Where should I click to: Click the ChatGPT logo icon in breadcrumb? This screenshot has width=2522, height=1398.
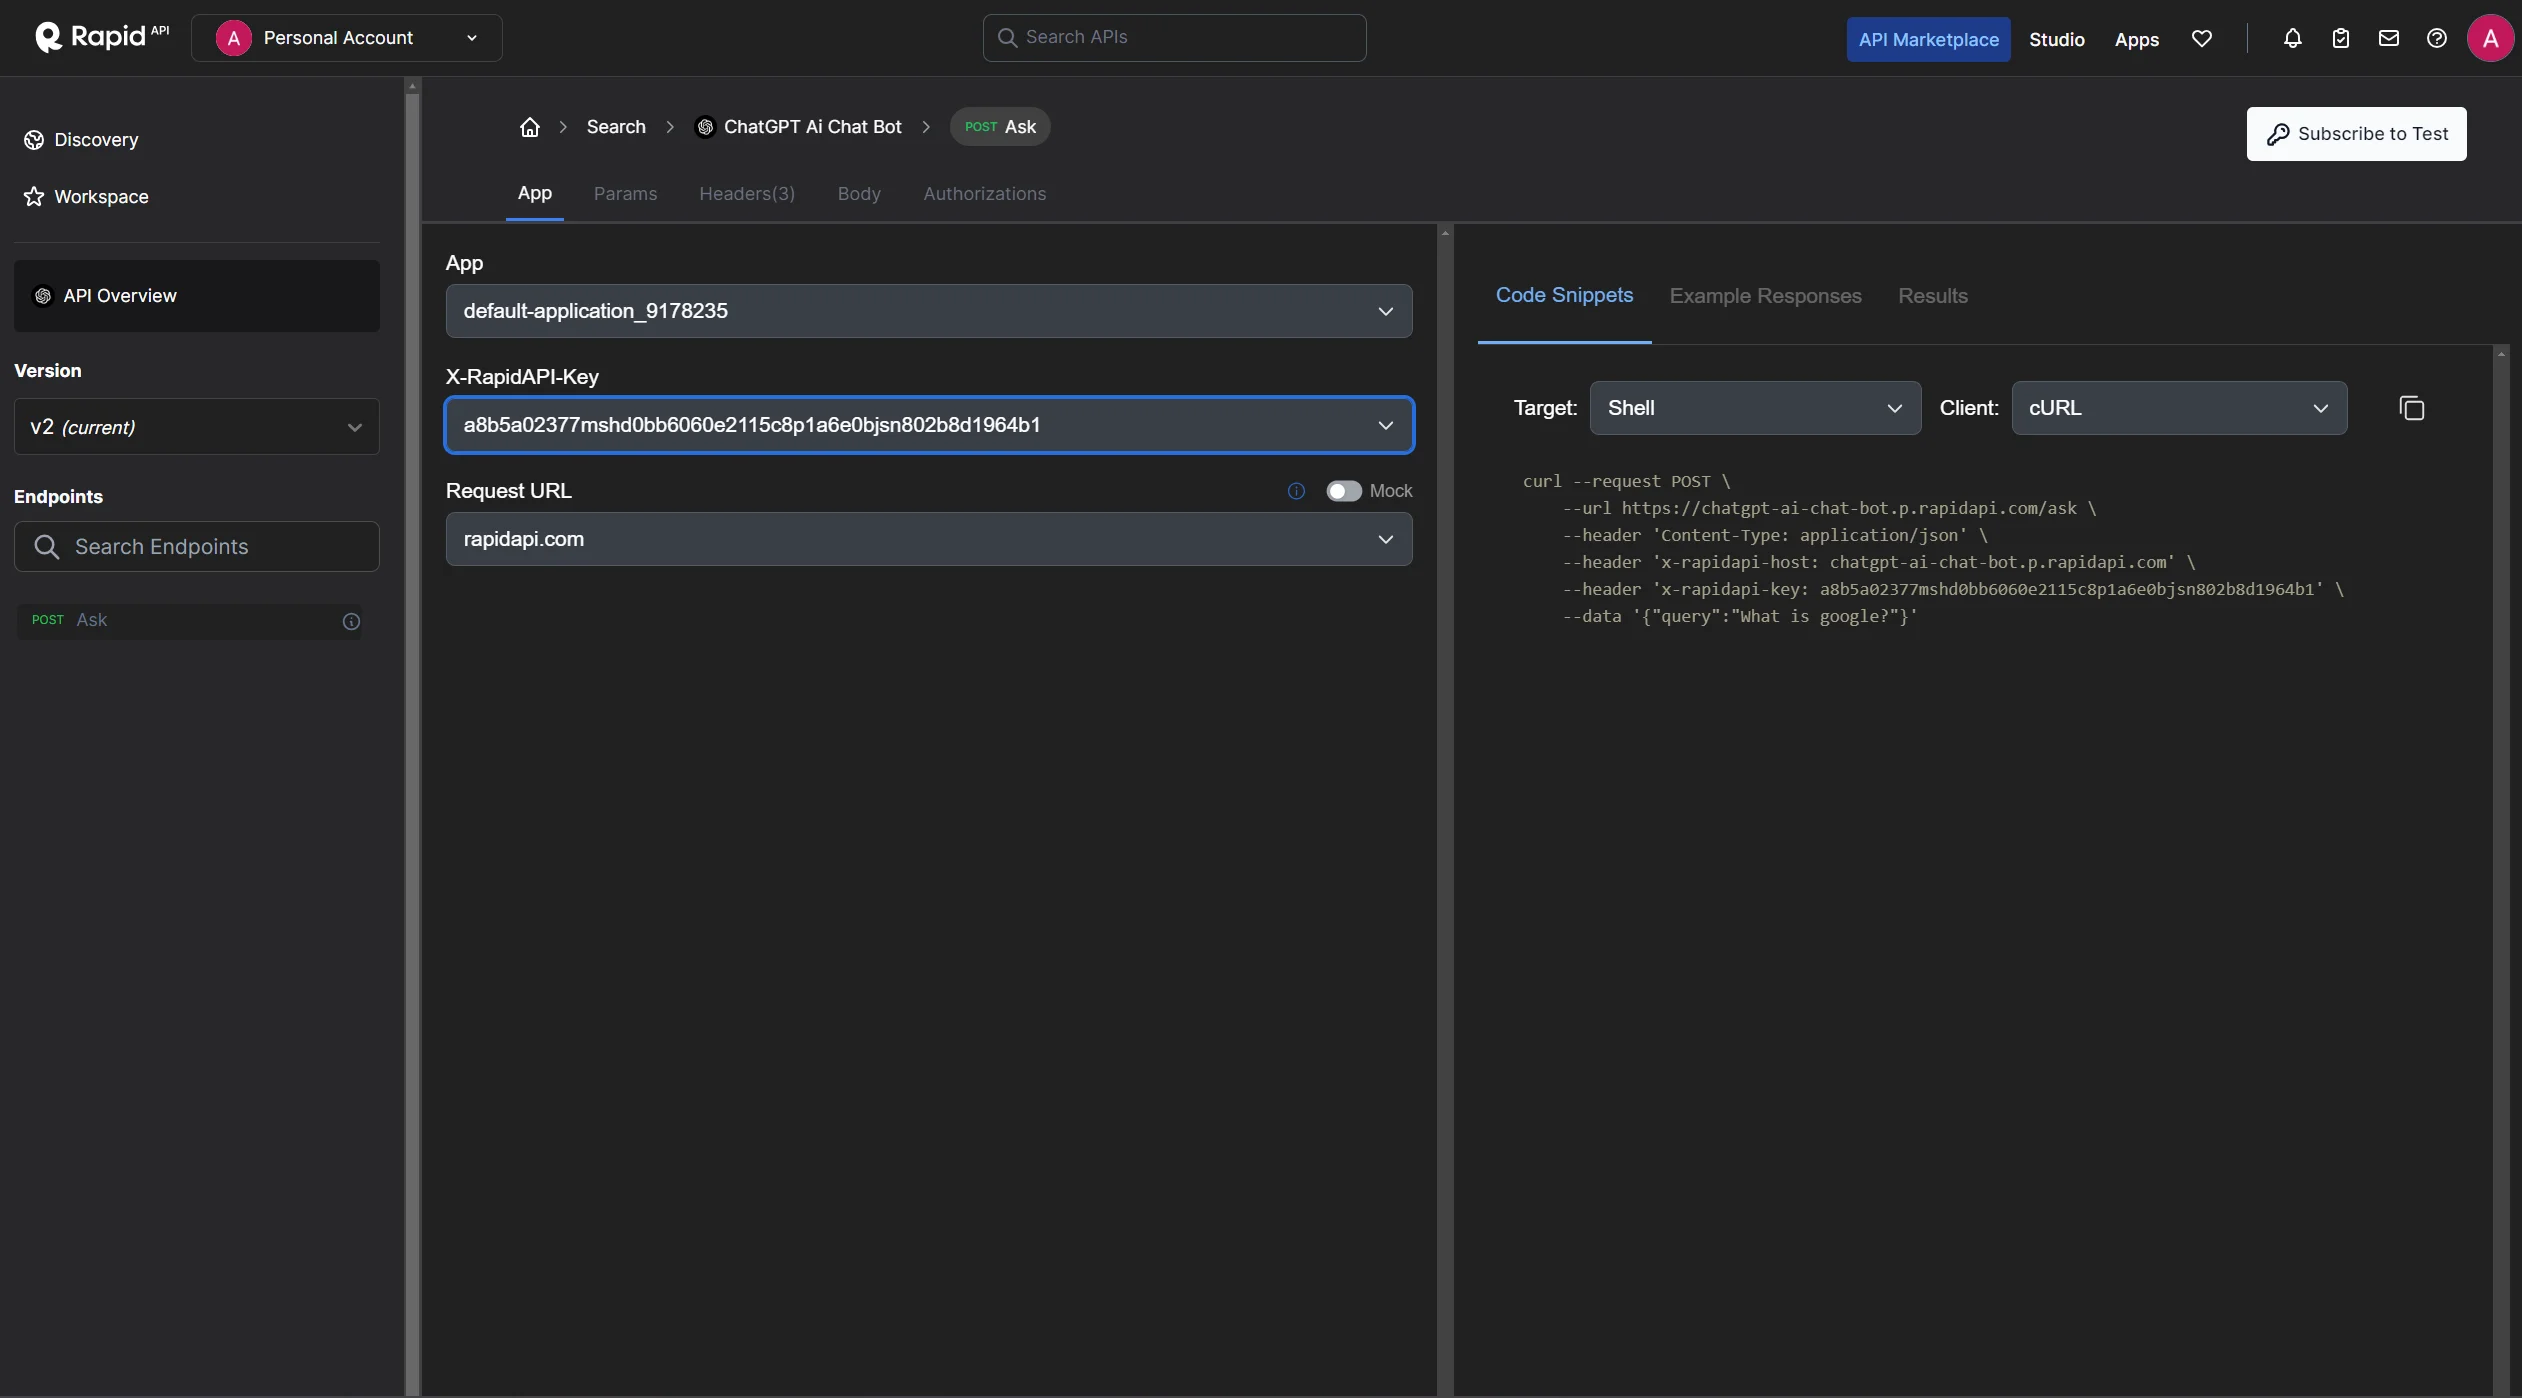[705, 127]
